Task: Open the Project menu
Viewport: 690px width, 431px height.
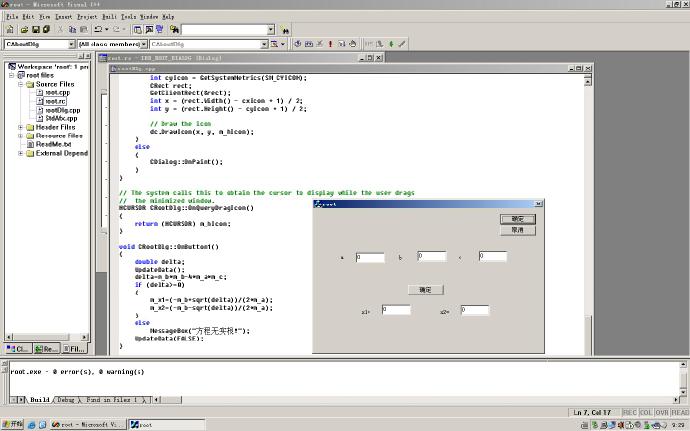Action: 87,16
